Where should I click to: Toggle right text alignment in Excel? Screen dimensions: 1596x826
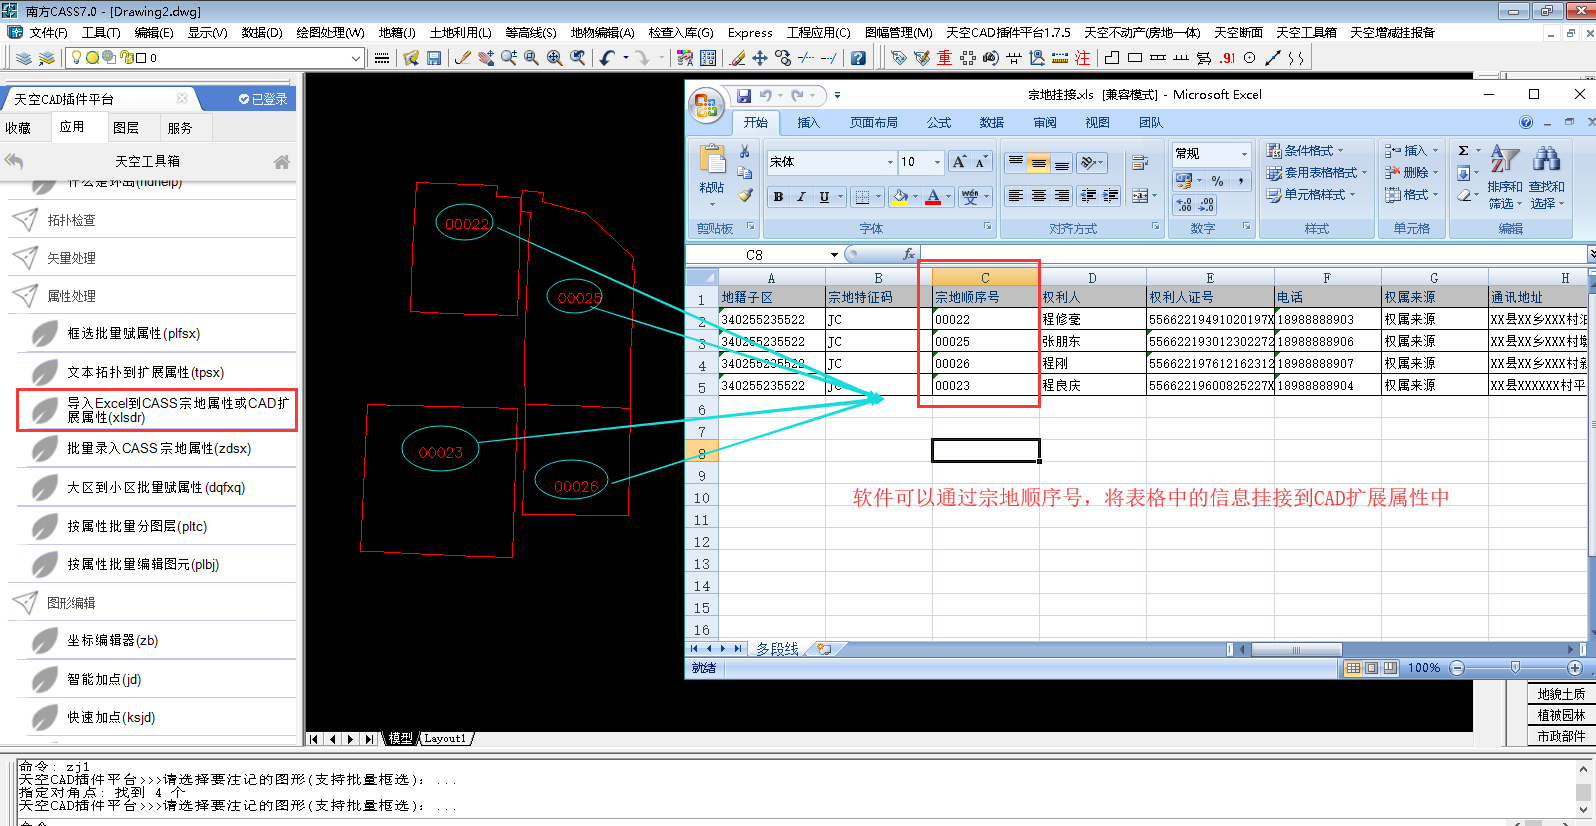[1062, 196]
